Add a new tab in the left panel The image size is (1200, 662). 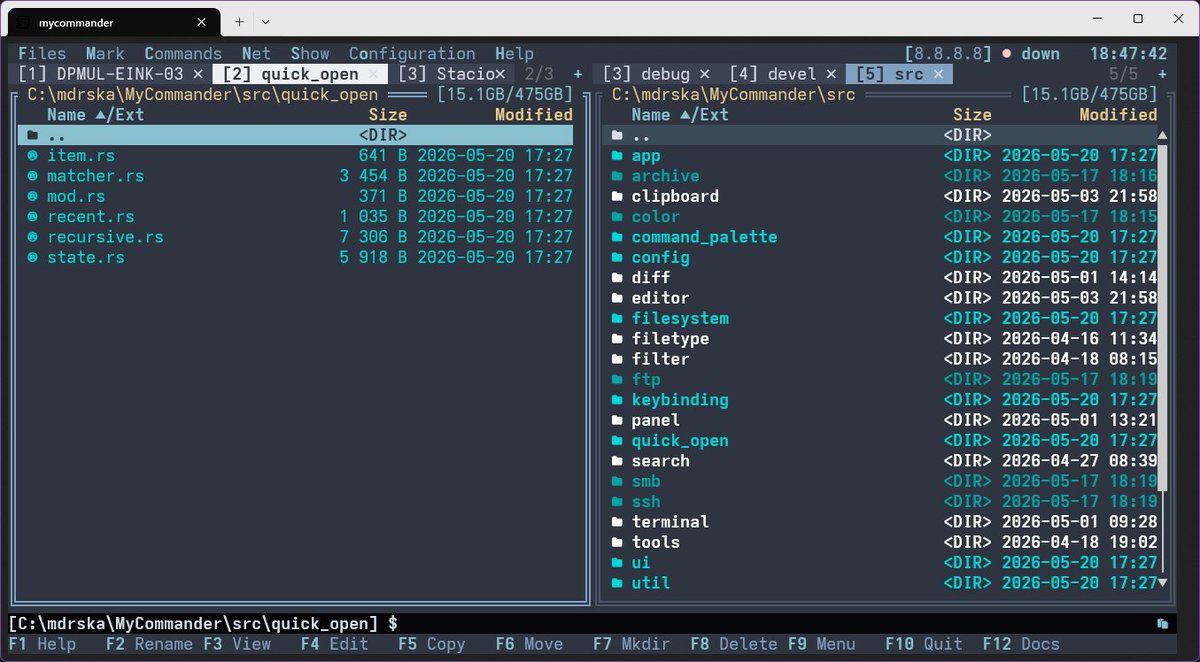[x=577, y=74]
